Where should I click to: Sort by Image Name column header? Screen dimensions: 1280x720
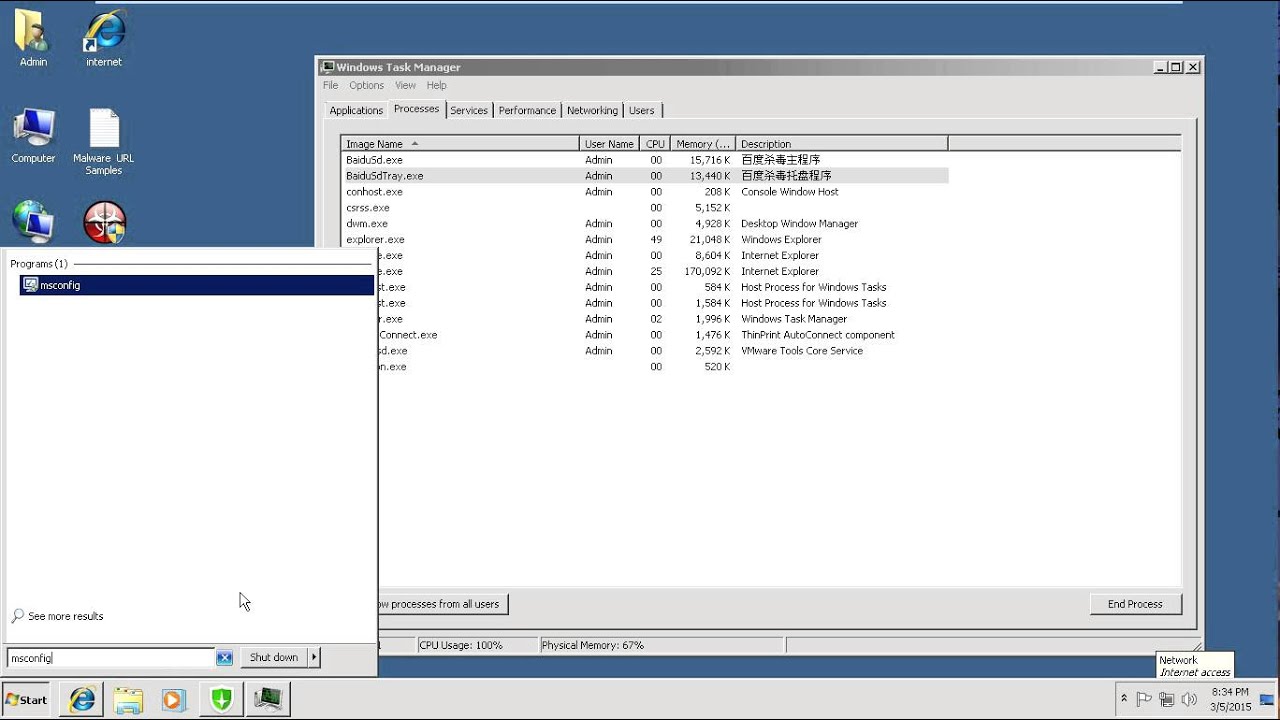(x=460, y=144)
